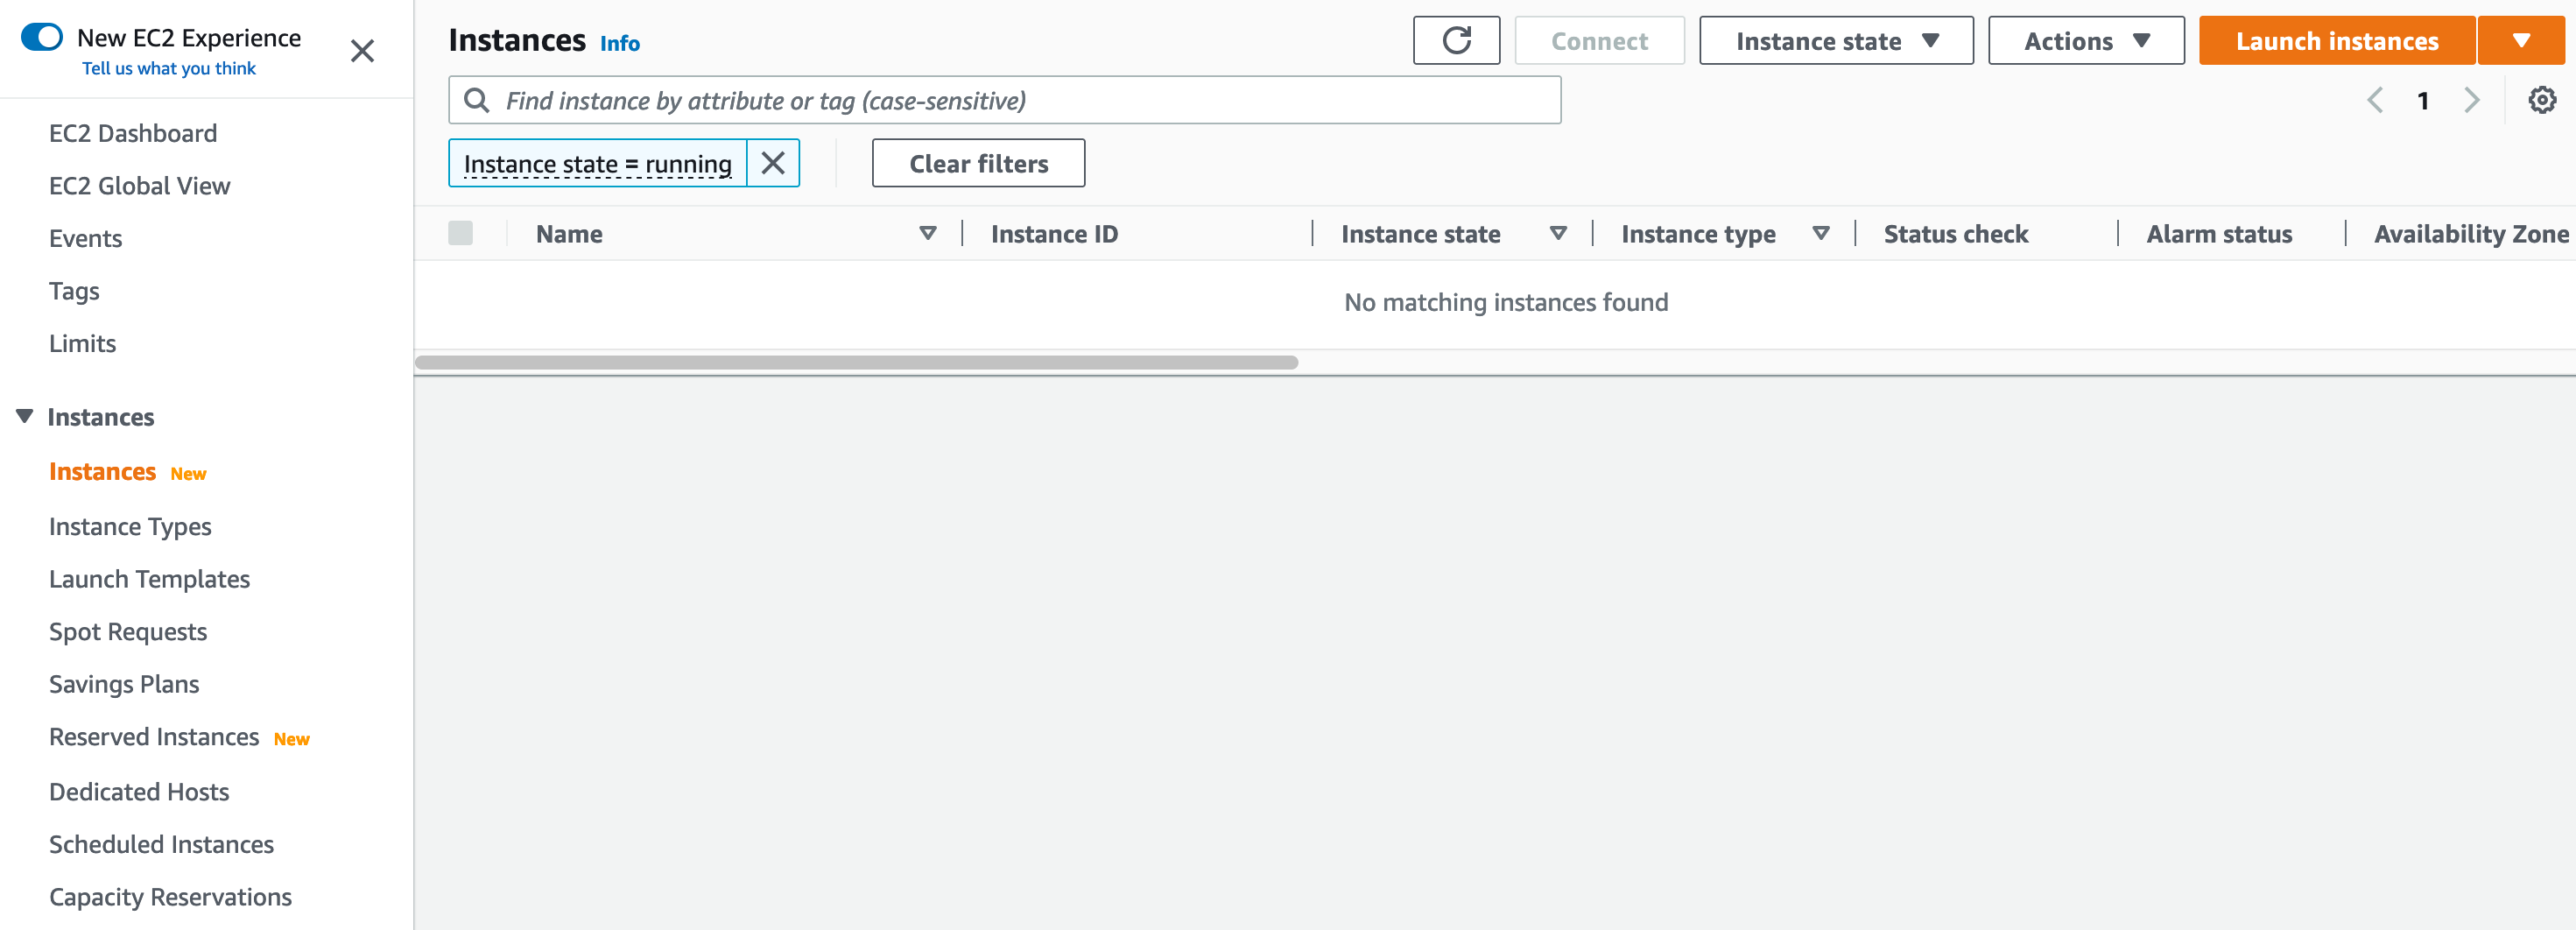Click the Alarm status column header
The height and width of the screenshot is (930, 2576).
pyautogui.click(x=2218, y=233)
